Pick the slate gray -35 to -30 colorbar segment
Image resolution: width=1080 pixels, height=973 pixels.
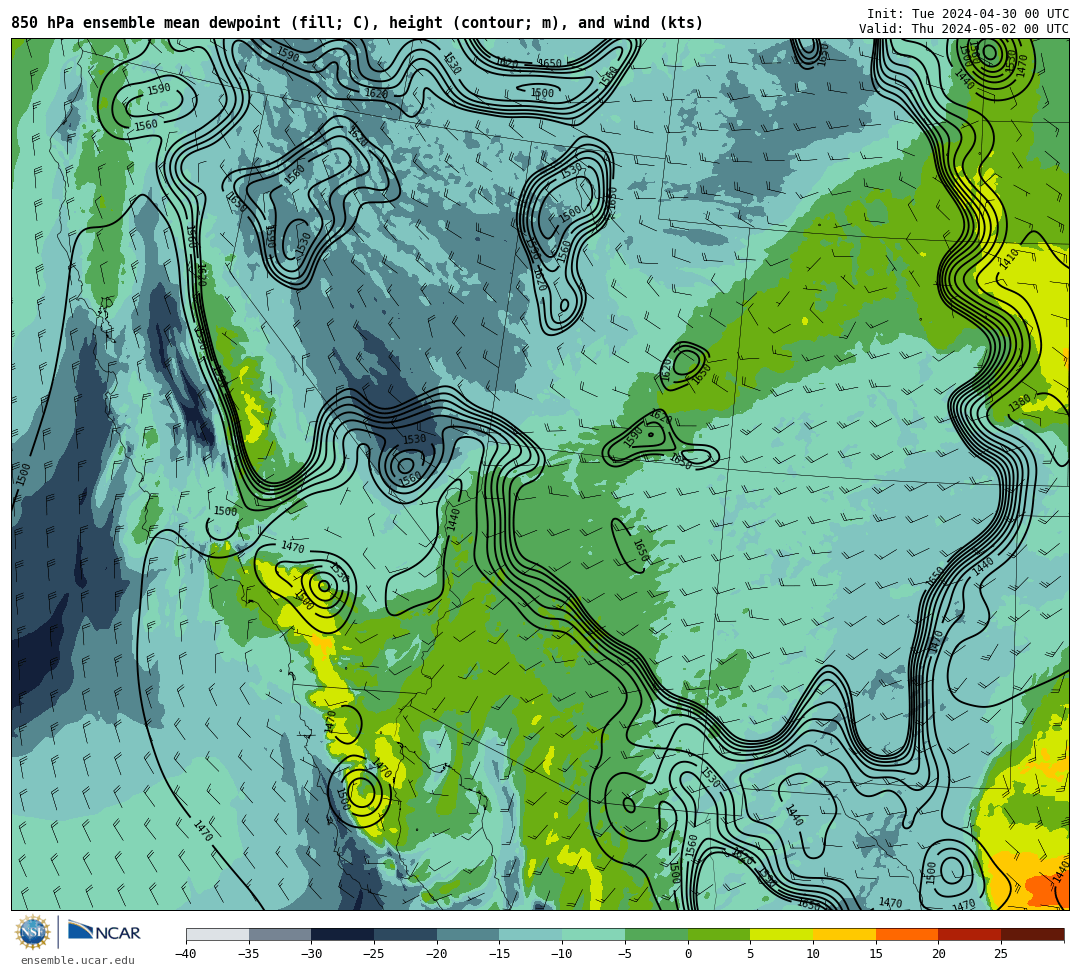(280, 934)
